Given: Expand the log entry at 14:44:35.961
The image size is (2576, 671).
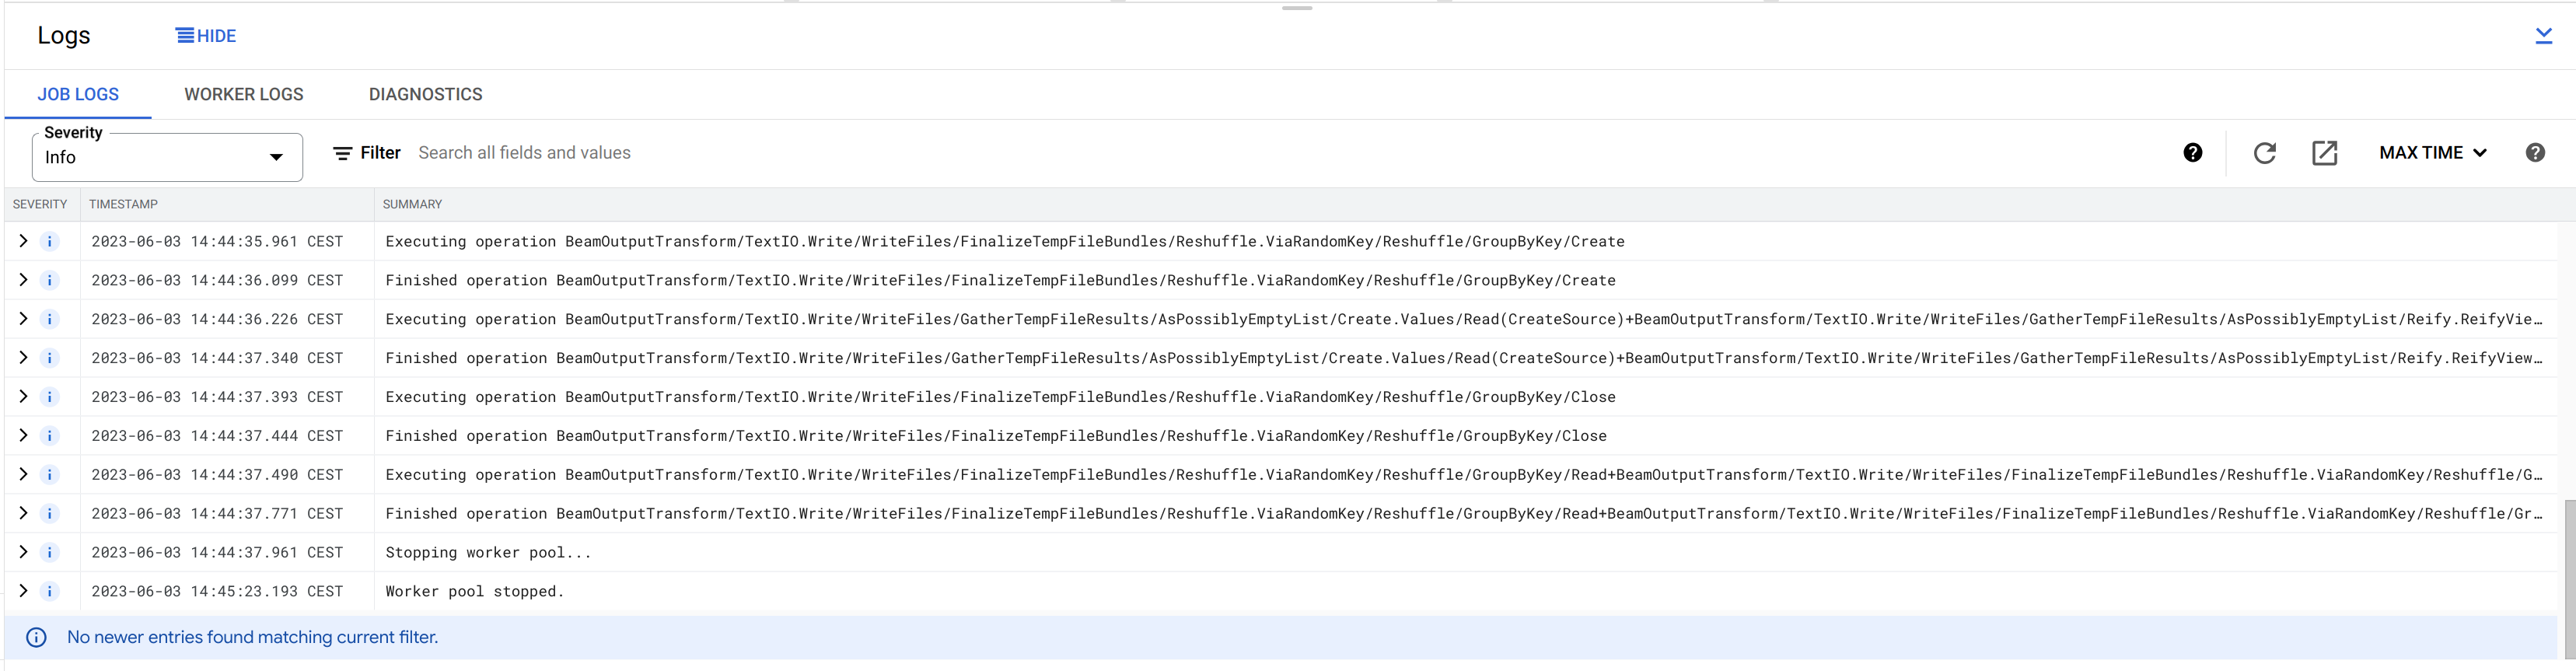Looking at the screenshot, I should [x=23, y=242].
